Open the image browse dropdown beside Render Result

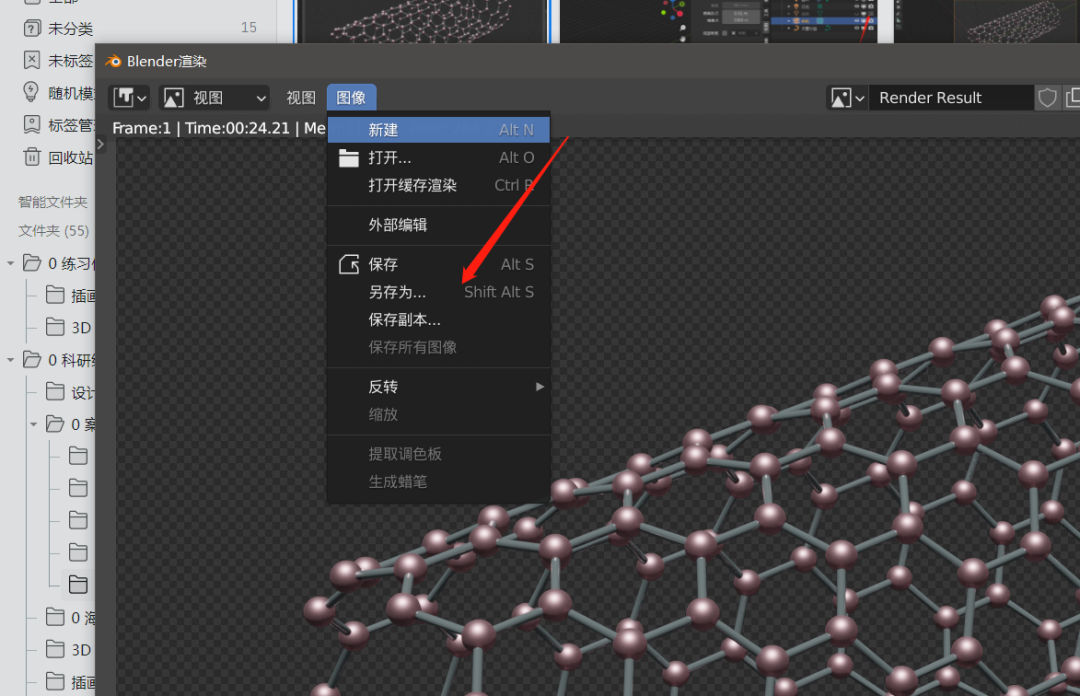tap(848, 98)
